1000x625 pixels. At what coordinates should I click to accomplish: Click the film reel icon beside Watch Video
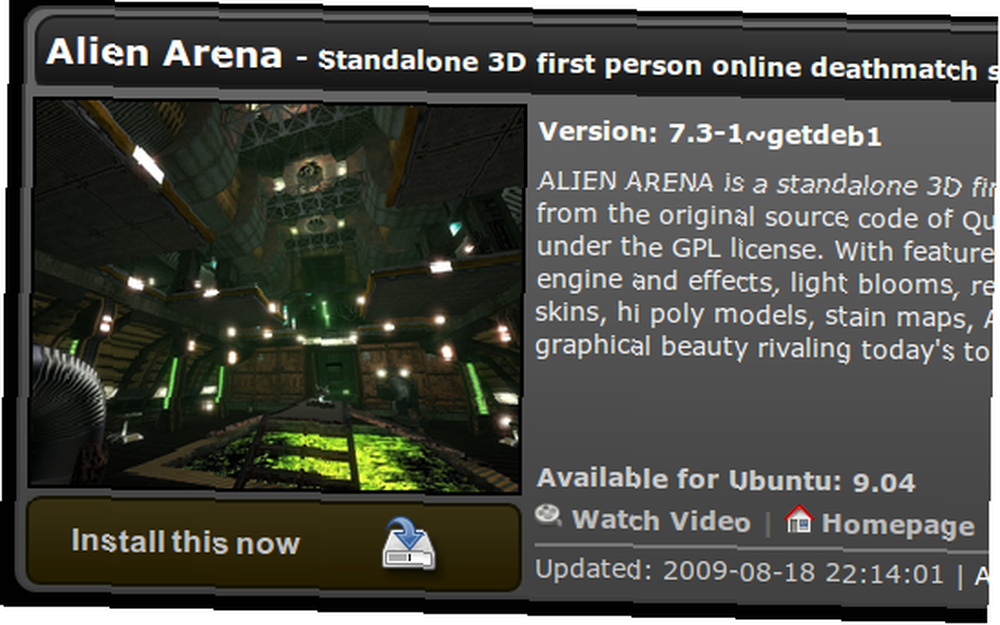(548, 515)
